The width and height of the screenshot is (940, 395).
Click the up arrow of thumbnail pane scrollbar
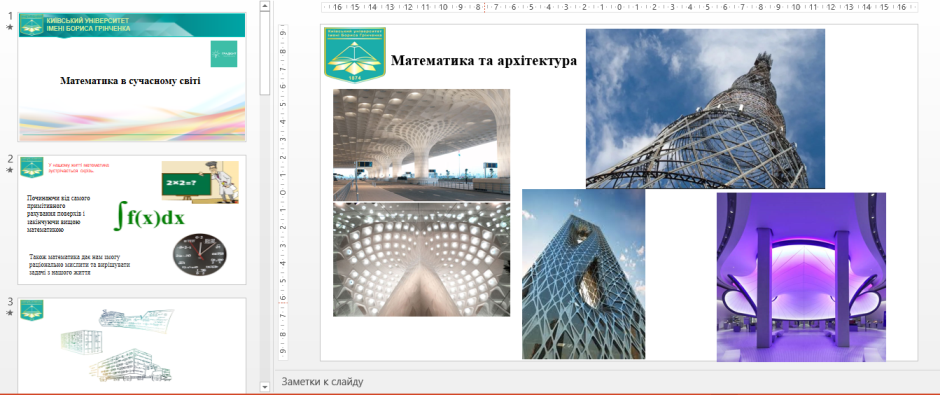pyautogui.click(x=265, y=5)
